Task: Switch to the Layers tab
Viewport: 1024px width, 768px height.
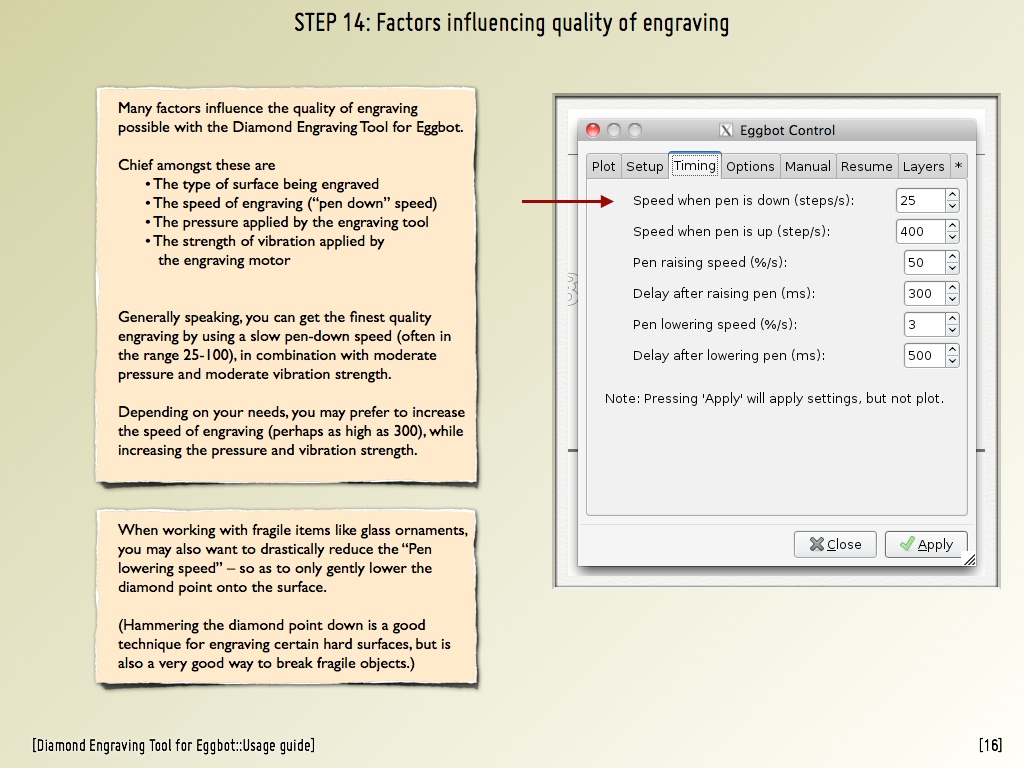Action: [923, 166]
